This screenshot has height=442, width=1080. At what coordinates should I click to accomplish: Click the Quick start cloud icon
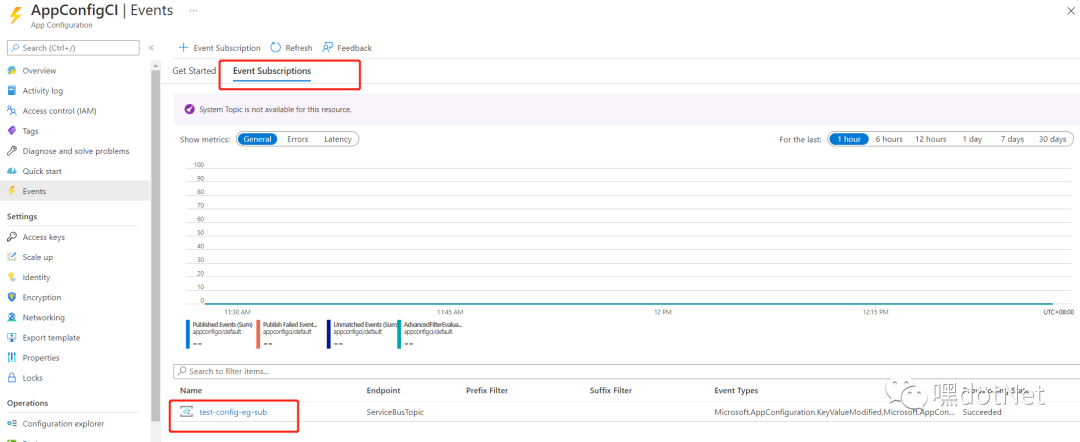click(x=12, y=171)
